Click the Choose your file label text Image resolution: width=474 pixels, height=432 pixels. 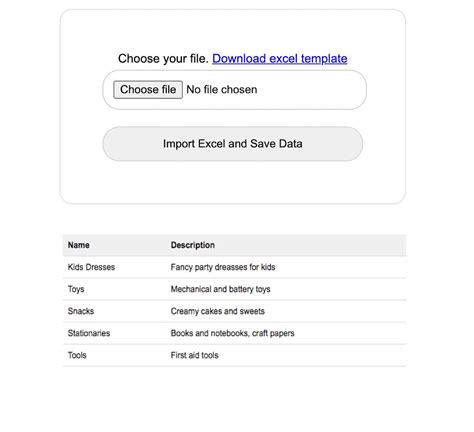tap(163, 59)
